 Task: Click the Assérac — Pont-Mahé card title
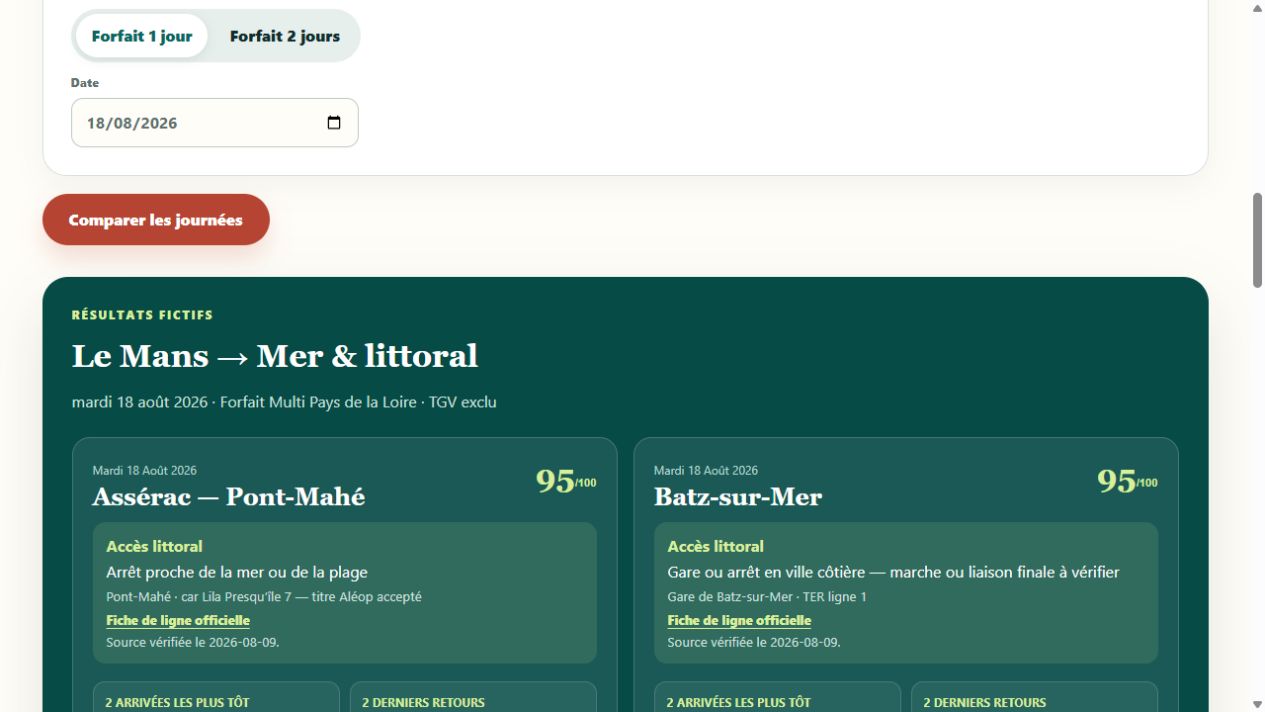click(x=229, y=496)
